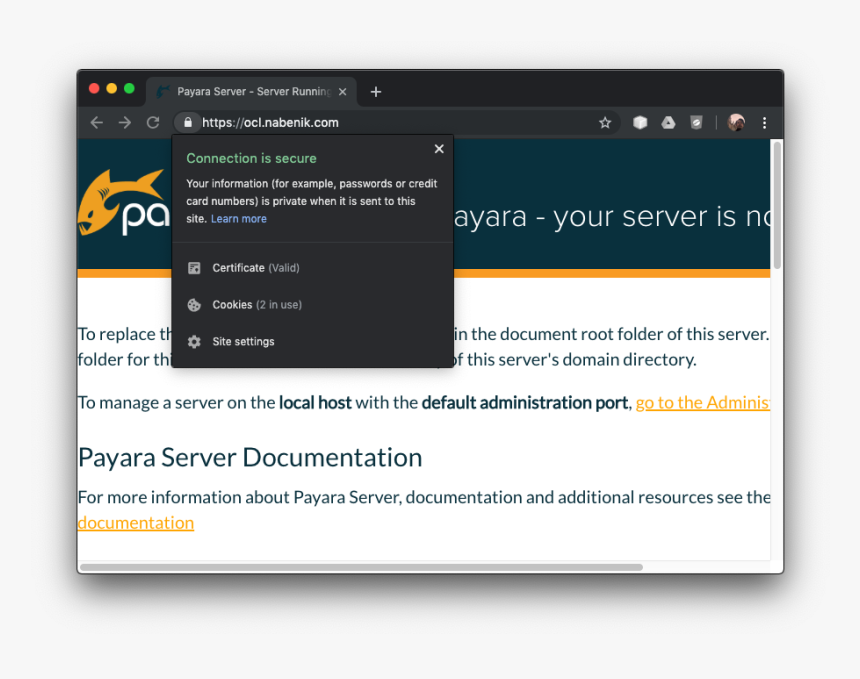Bookmark this page with the star icon

(x=605, y=122)
